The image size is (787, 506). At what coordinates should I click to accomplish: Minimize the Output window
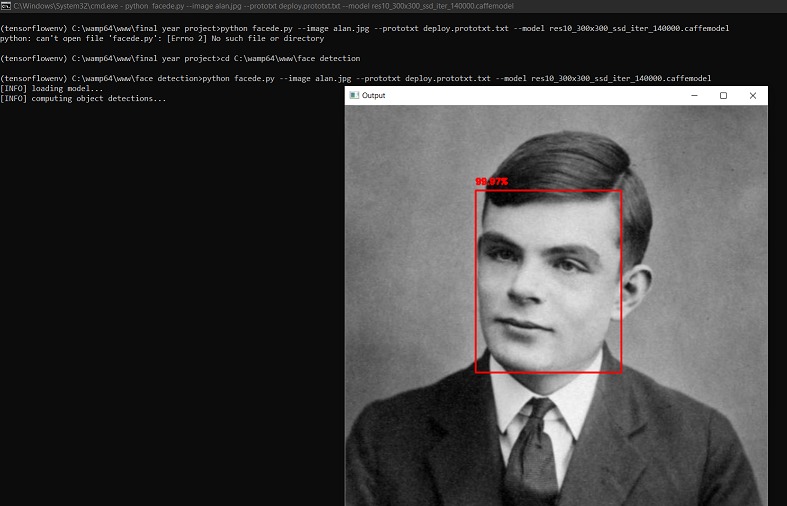click(x=695, y=95)
